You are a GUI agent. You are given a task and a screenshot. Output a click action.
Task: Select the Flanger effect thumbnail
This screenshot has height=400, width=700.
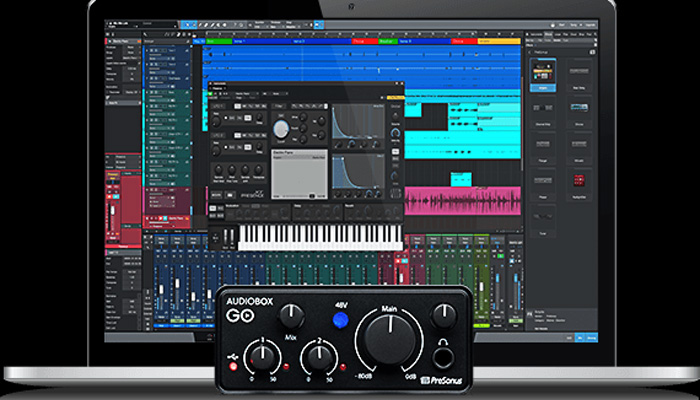pyautogui.click(x=543, y=148)
